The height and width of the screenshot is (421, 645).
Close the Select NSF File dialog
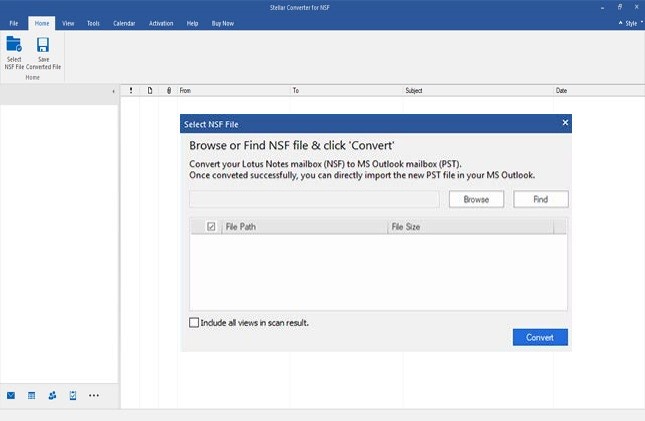565,123
